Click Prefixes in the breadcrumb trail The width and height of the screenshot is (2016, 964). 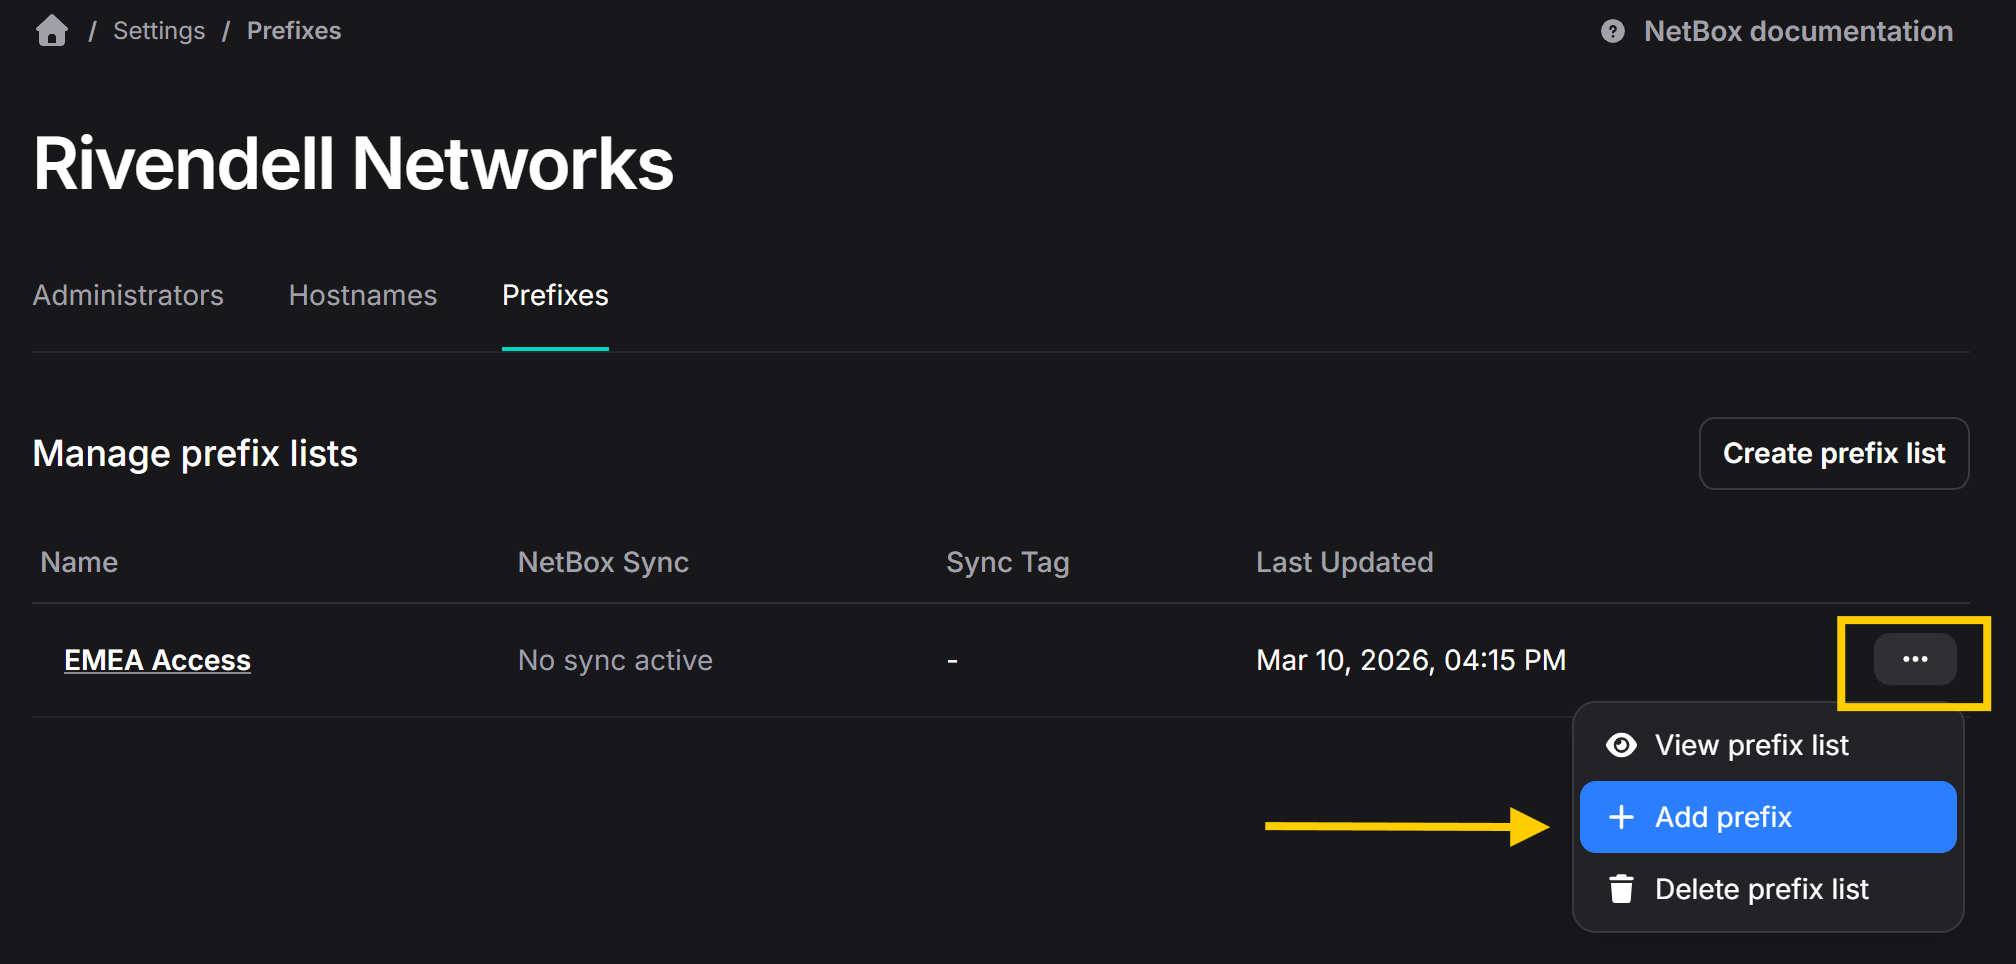pos(294,31)
